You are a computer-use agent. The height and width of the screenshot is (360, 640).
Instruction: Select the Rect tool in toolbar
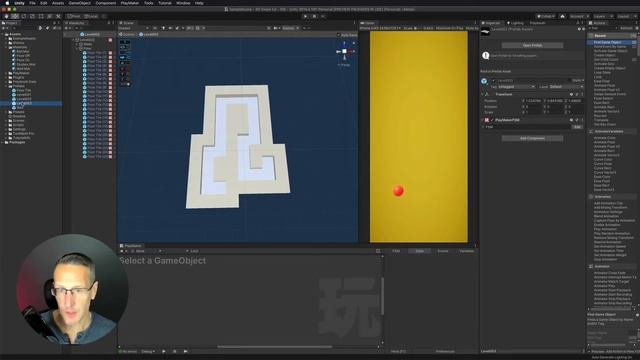(41, 16)
